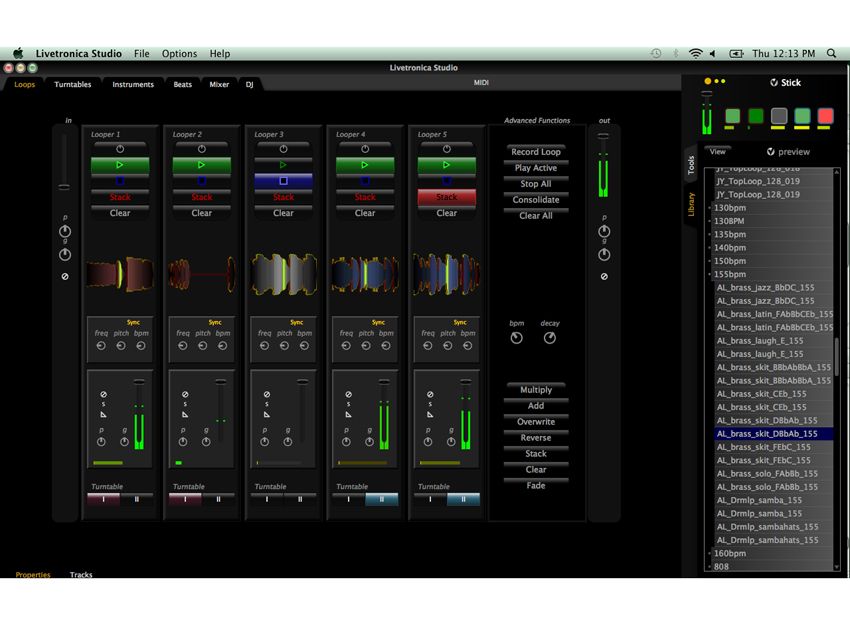Mute Looper 4 with its ø icon

click(x=348, y=394)
